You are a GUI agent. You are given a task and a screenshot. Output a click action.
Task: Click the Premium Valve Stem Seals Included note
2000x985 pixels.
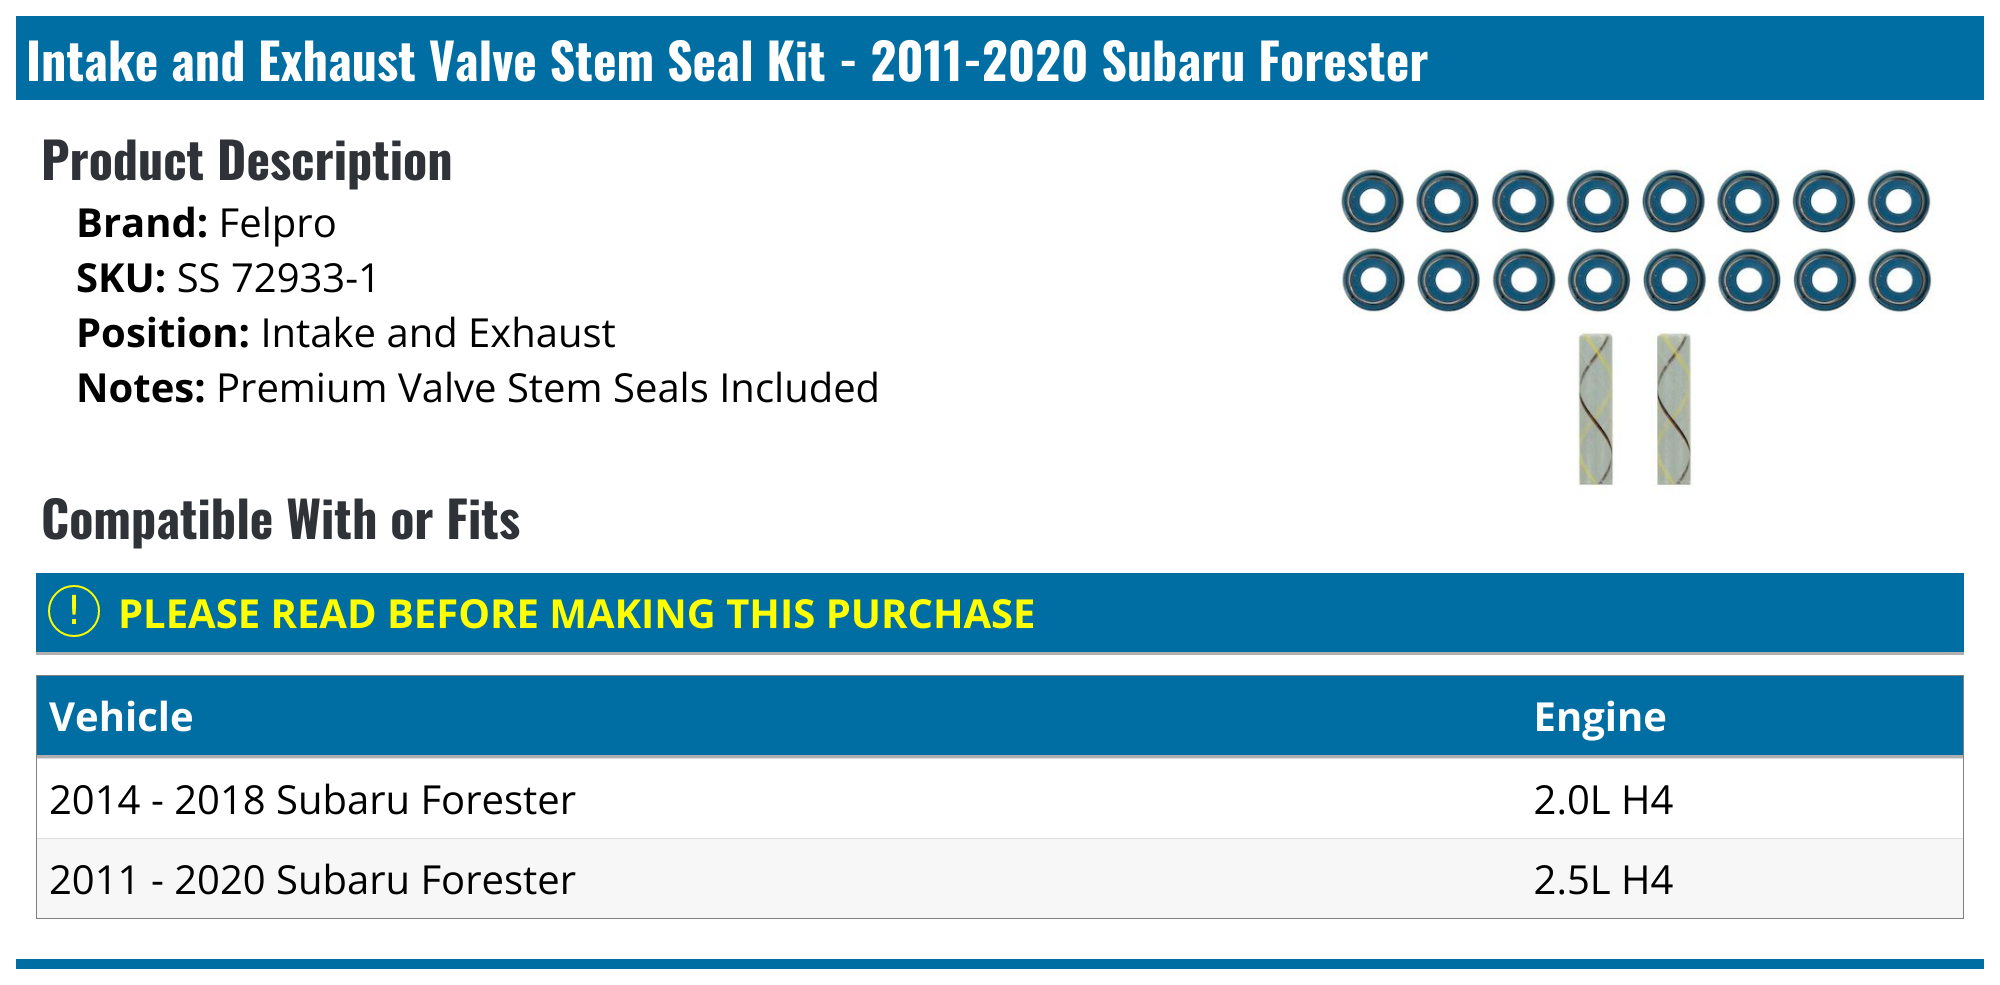547,388
